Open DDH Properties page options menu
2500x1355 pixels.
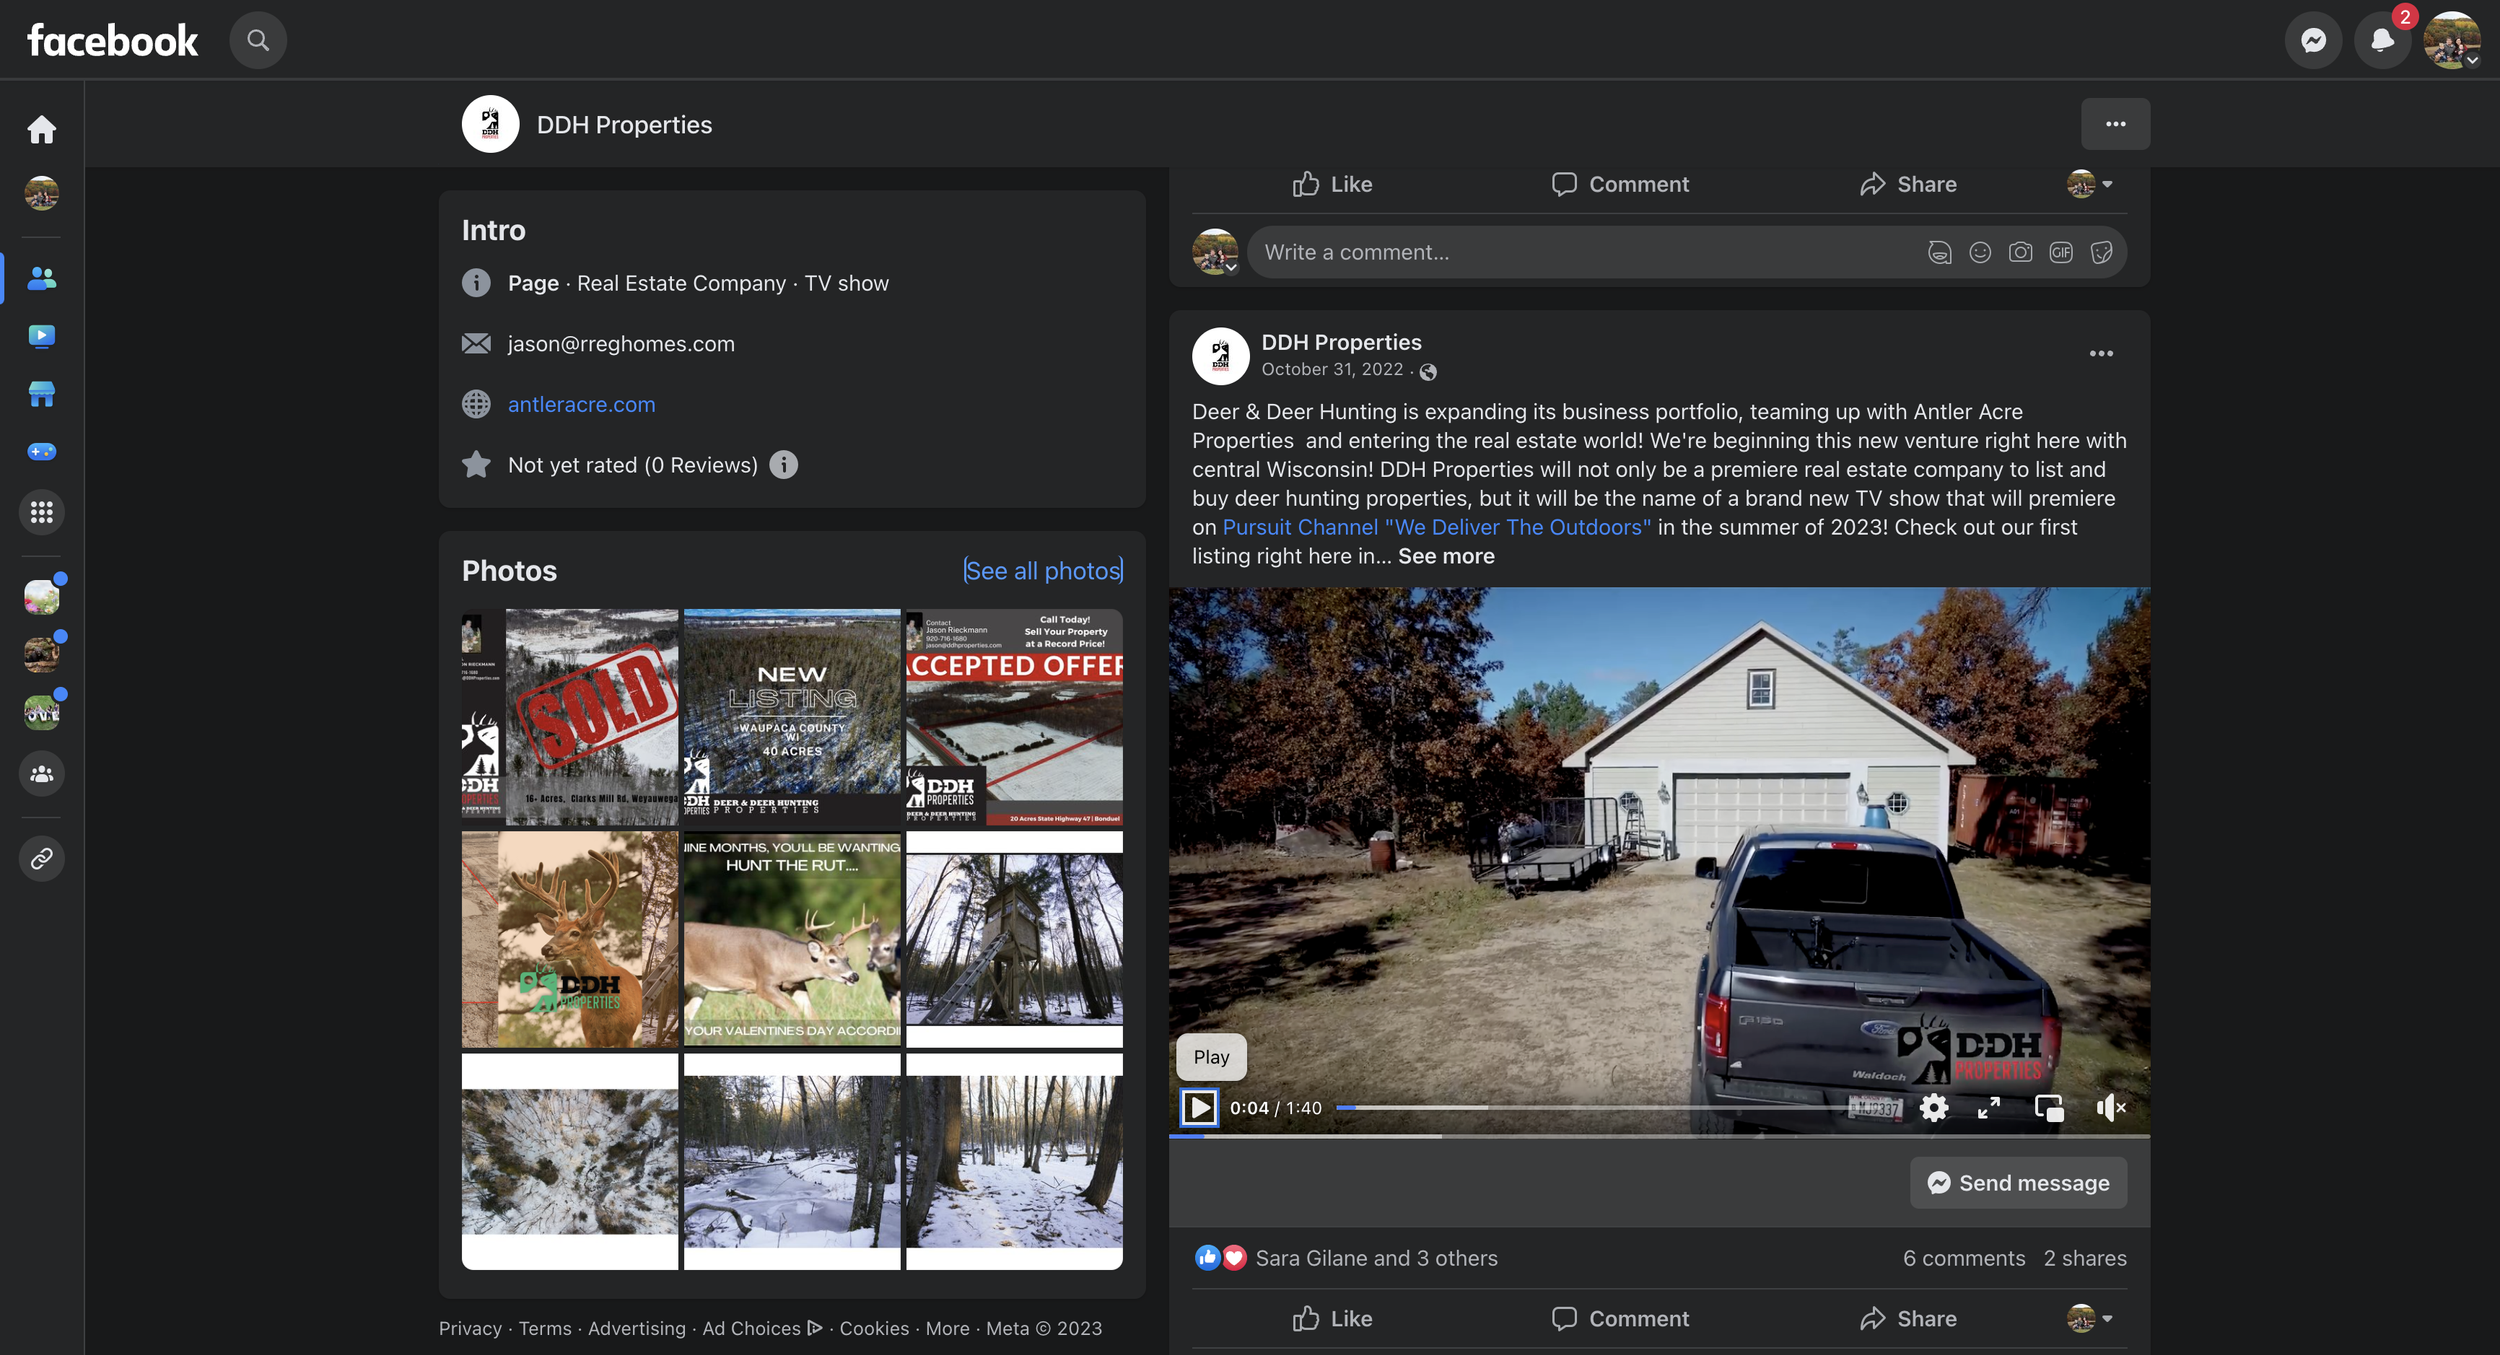tap(2115, 124)
